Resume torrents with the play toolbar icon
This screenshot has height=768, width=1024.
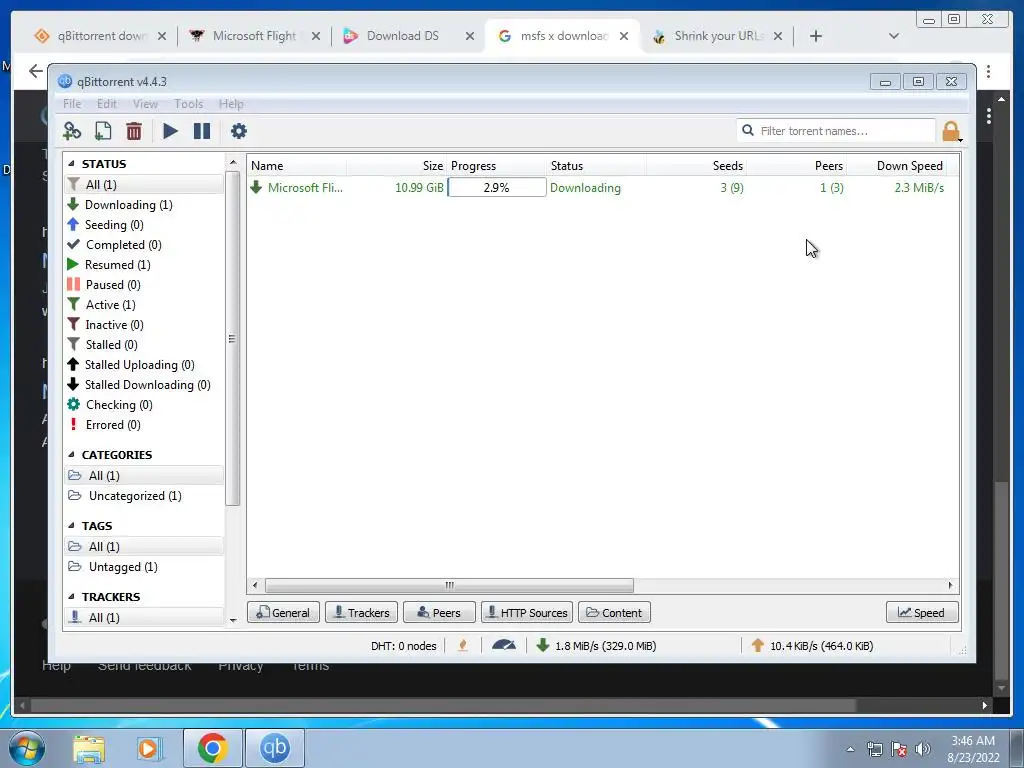click(x=170, y=131)
